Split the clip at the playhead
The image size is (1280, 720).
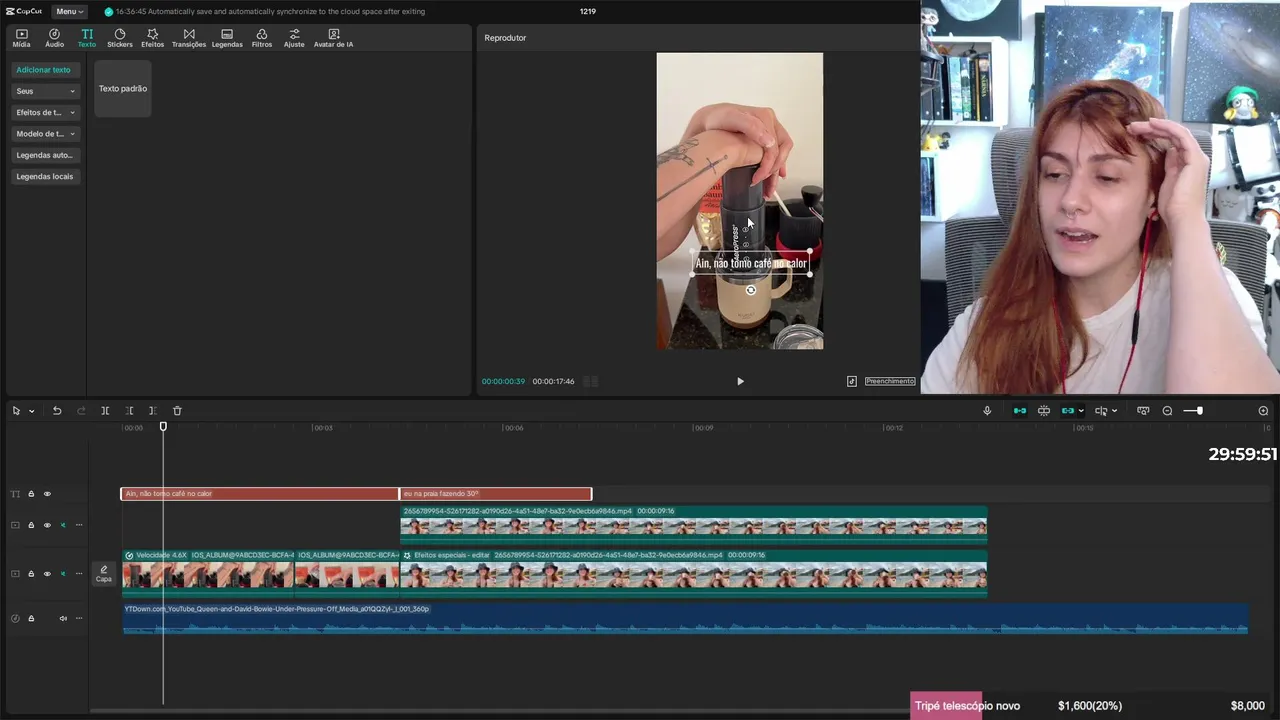tap(105, 411)
